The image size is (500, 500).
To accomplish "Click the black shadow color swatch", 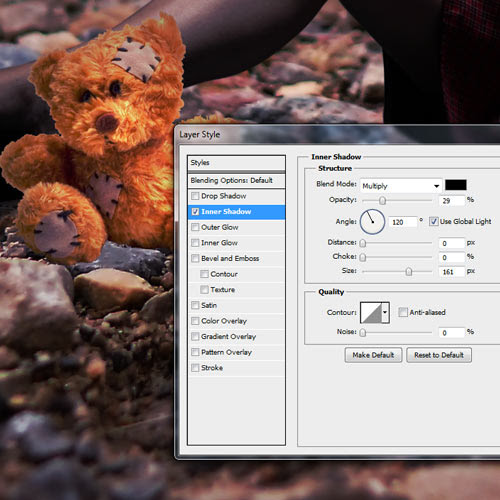I will (456, 185).
